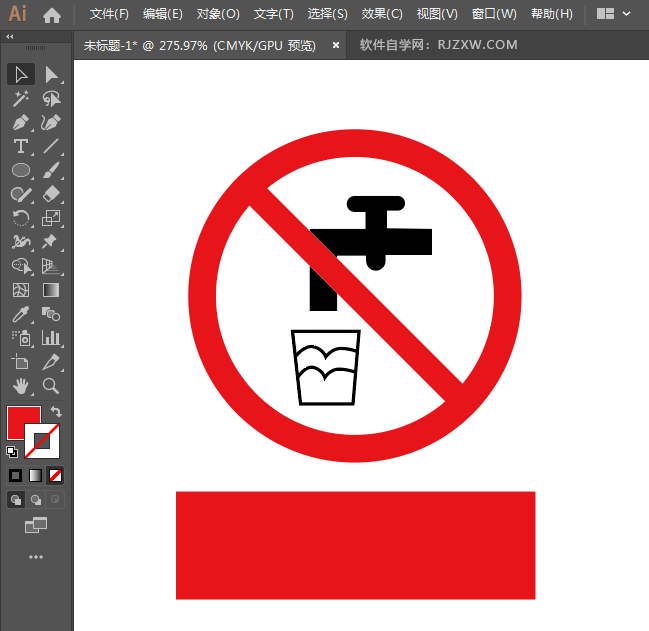Open the 文件(F) menu
Image resolution: width=649 pixels, height=631 pixels.
[x=109, y=14]
